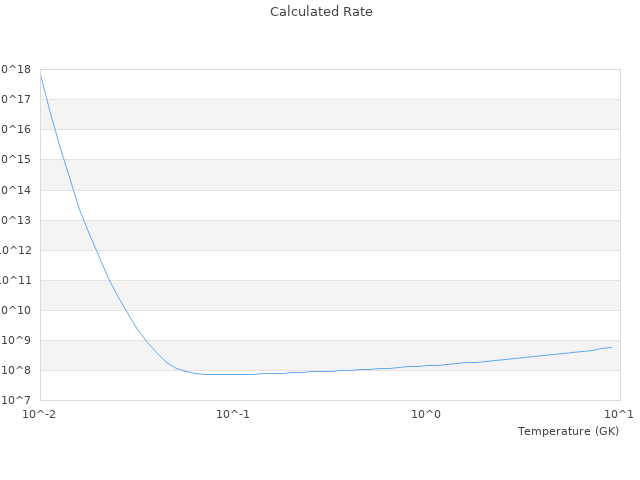Image resolution: width=640 pixels, height=480 pixels.
Task: Select the 10^15 y-axis tick label
Action: (17, 159)
